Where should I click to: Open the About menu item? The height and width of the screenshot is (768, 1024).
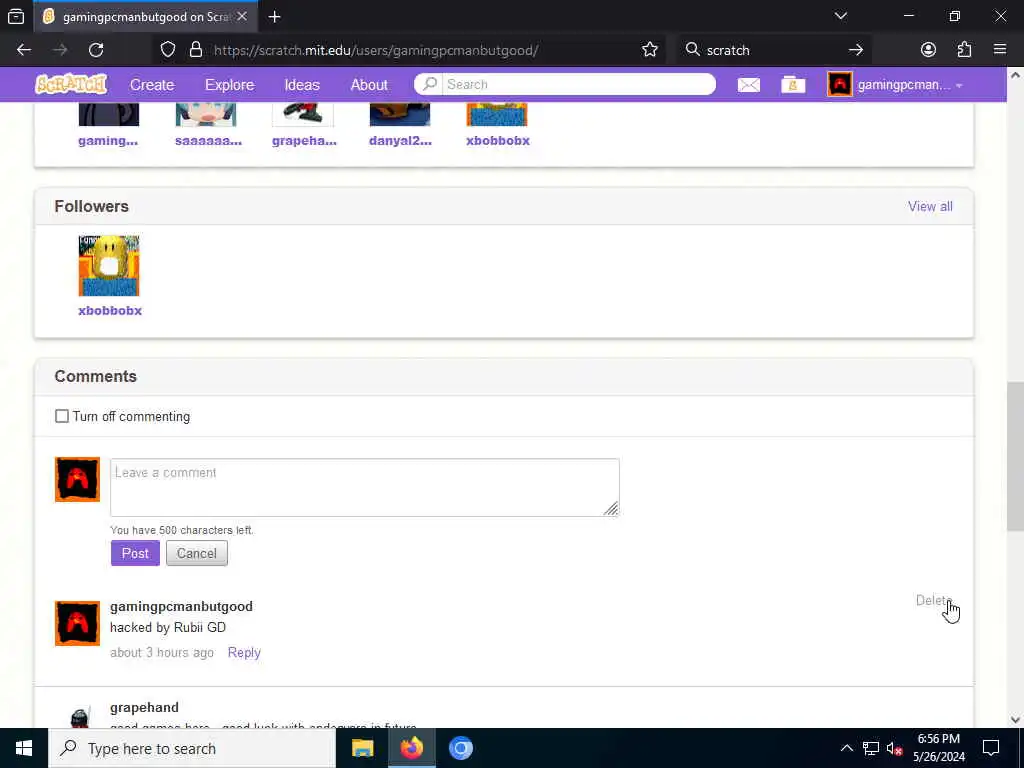pyautogui.click(x=369, y=84)
